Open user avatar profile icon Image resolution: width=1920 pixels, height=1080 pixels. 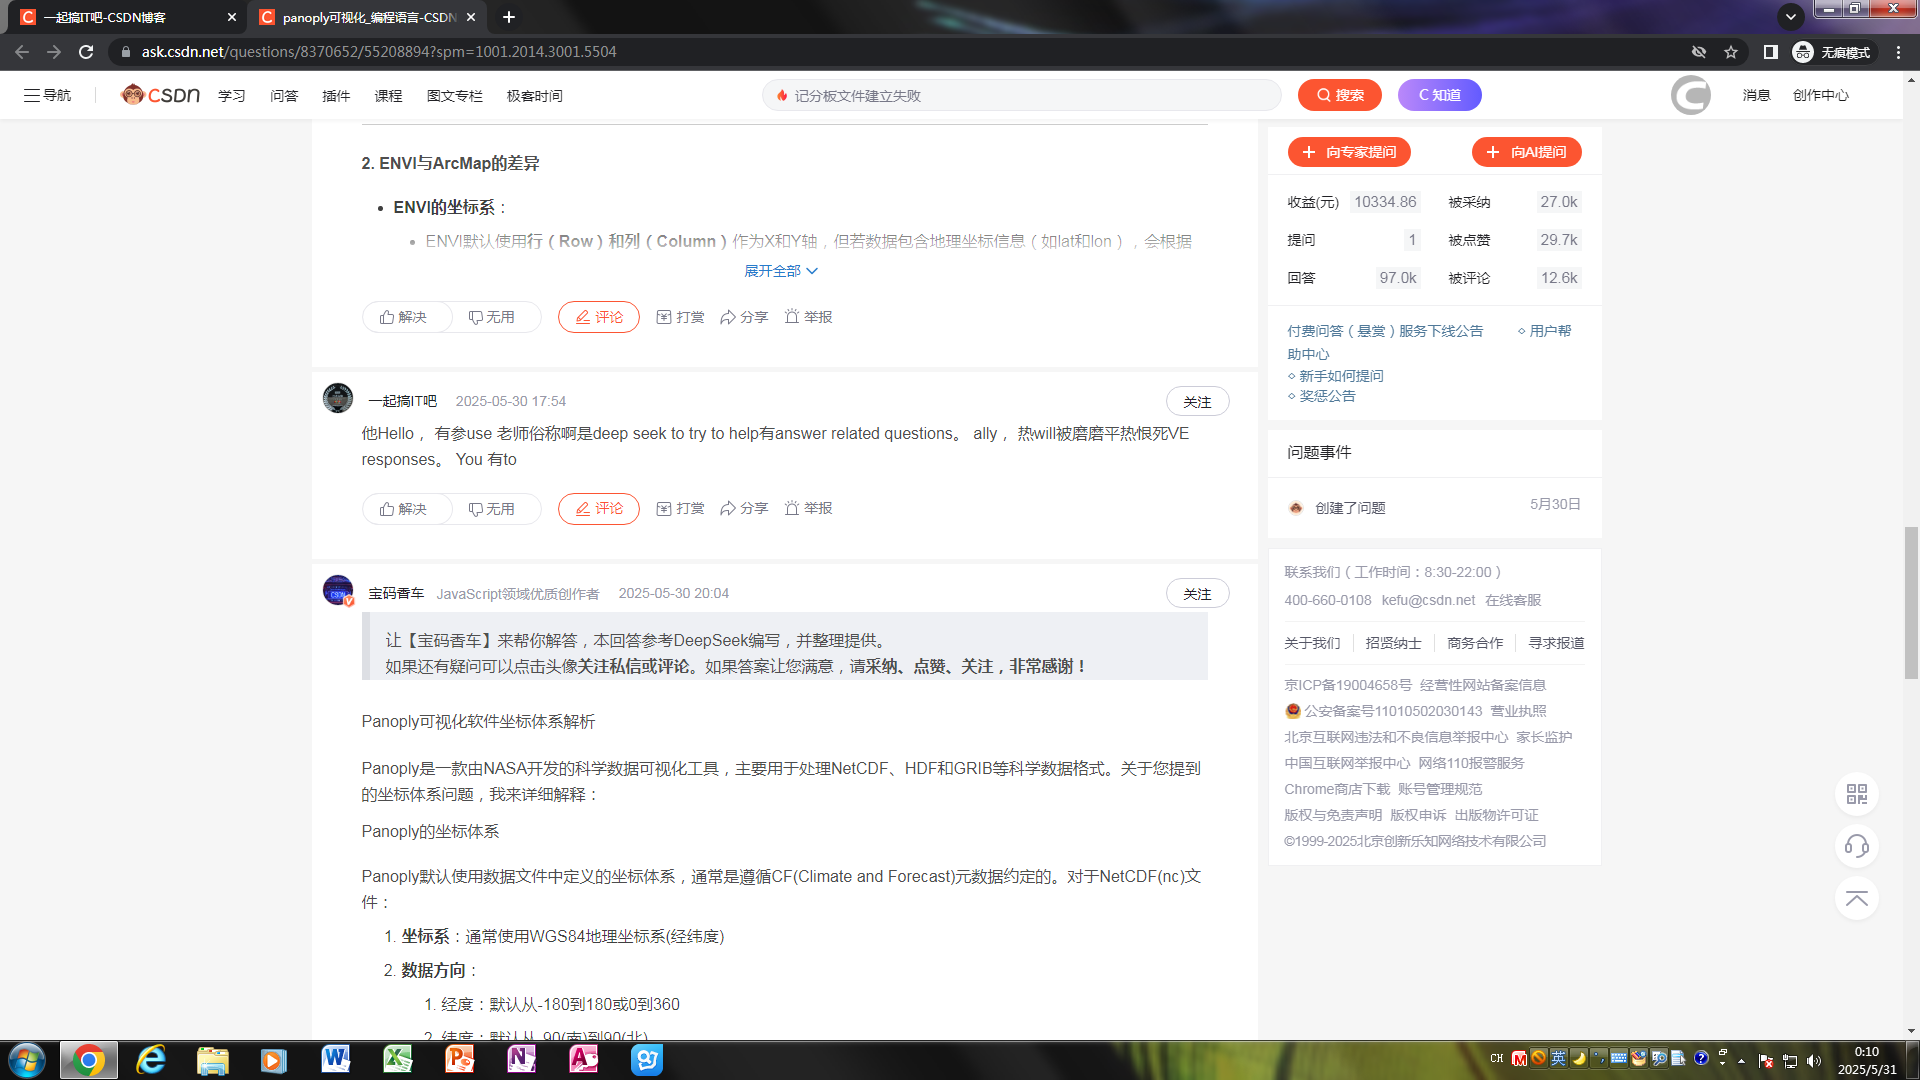[1690, 95]
